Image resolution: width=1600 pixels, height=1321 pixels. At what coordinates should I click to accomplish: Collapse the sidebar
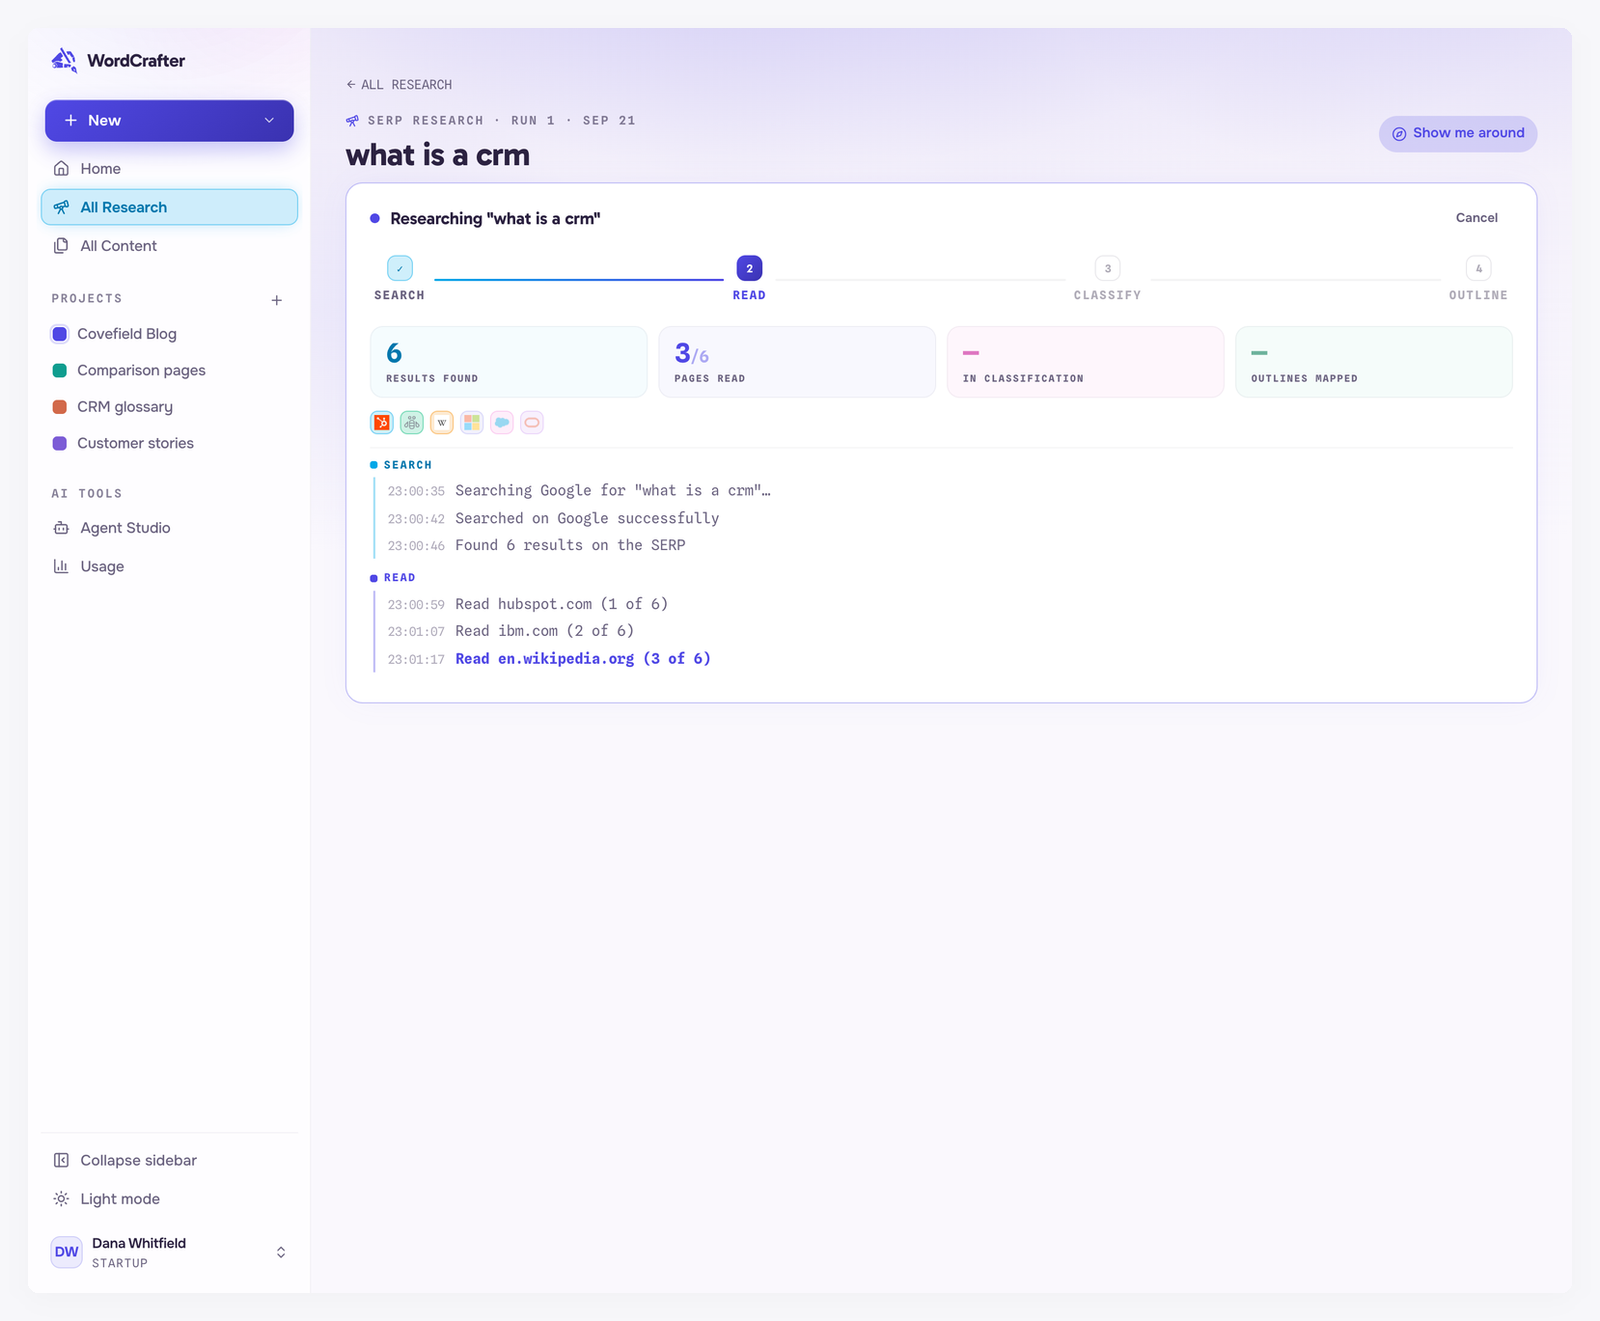pyautogui.click(x=169, y=1160)
